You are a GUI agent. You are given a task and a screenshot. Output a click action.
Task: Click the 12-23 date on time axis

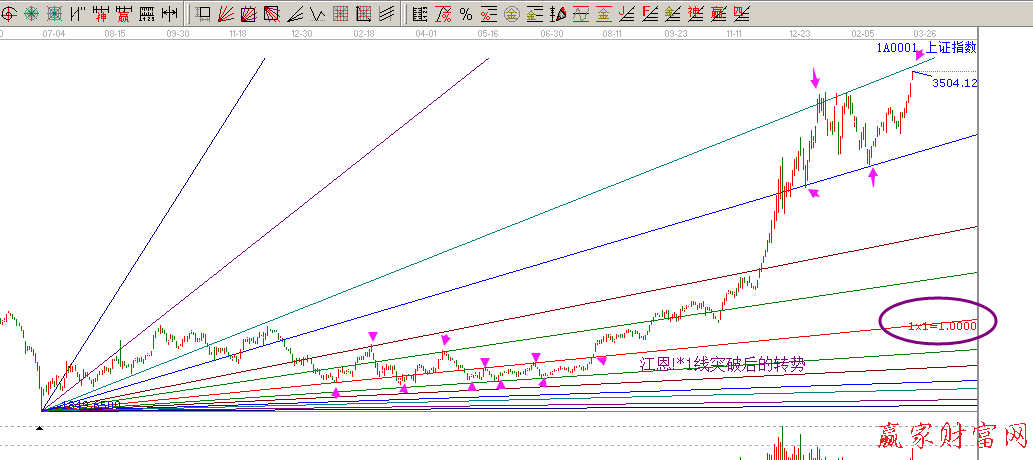[800, 33]
